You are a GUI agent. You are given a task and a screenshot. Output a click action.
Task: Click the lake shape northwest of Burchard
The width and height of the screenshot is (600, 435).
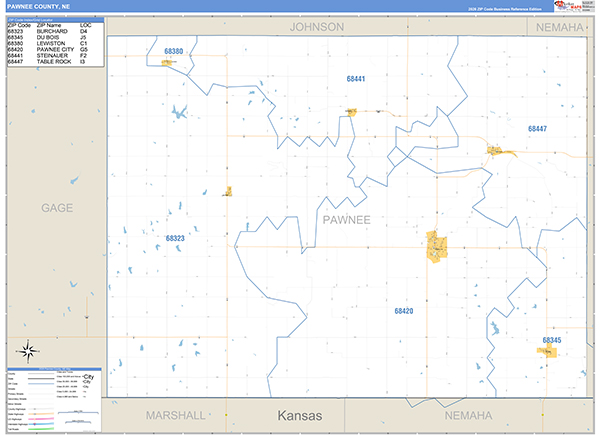click(x=179, y=112)
